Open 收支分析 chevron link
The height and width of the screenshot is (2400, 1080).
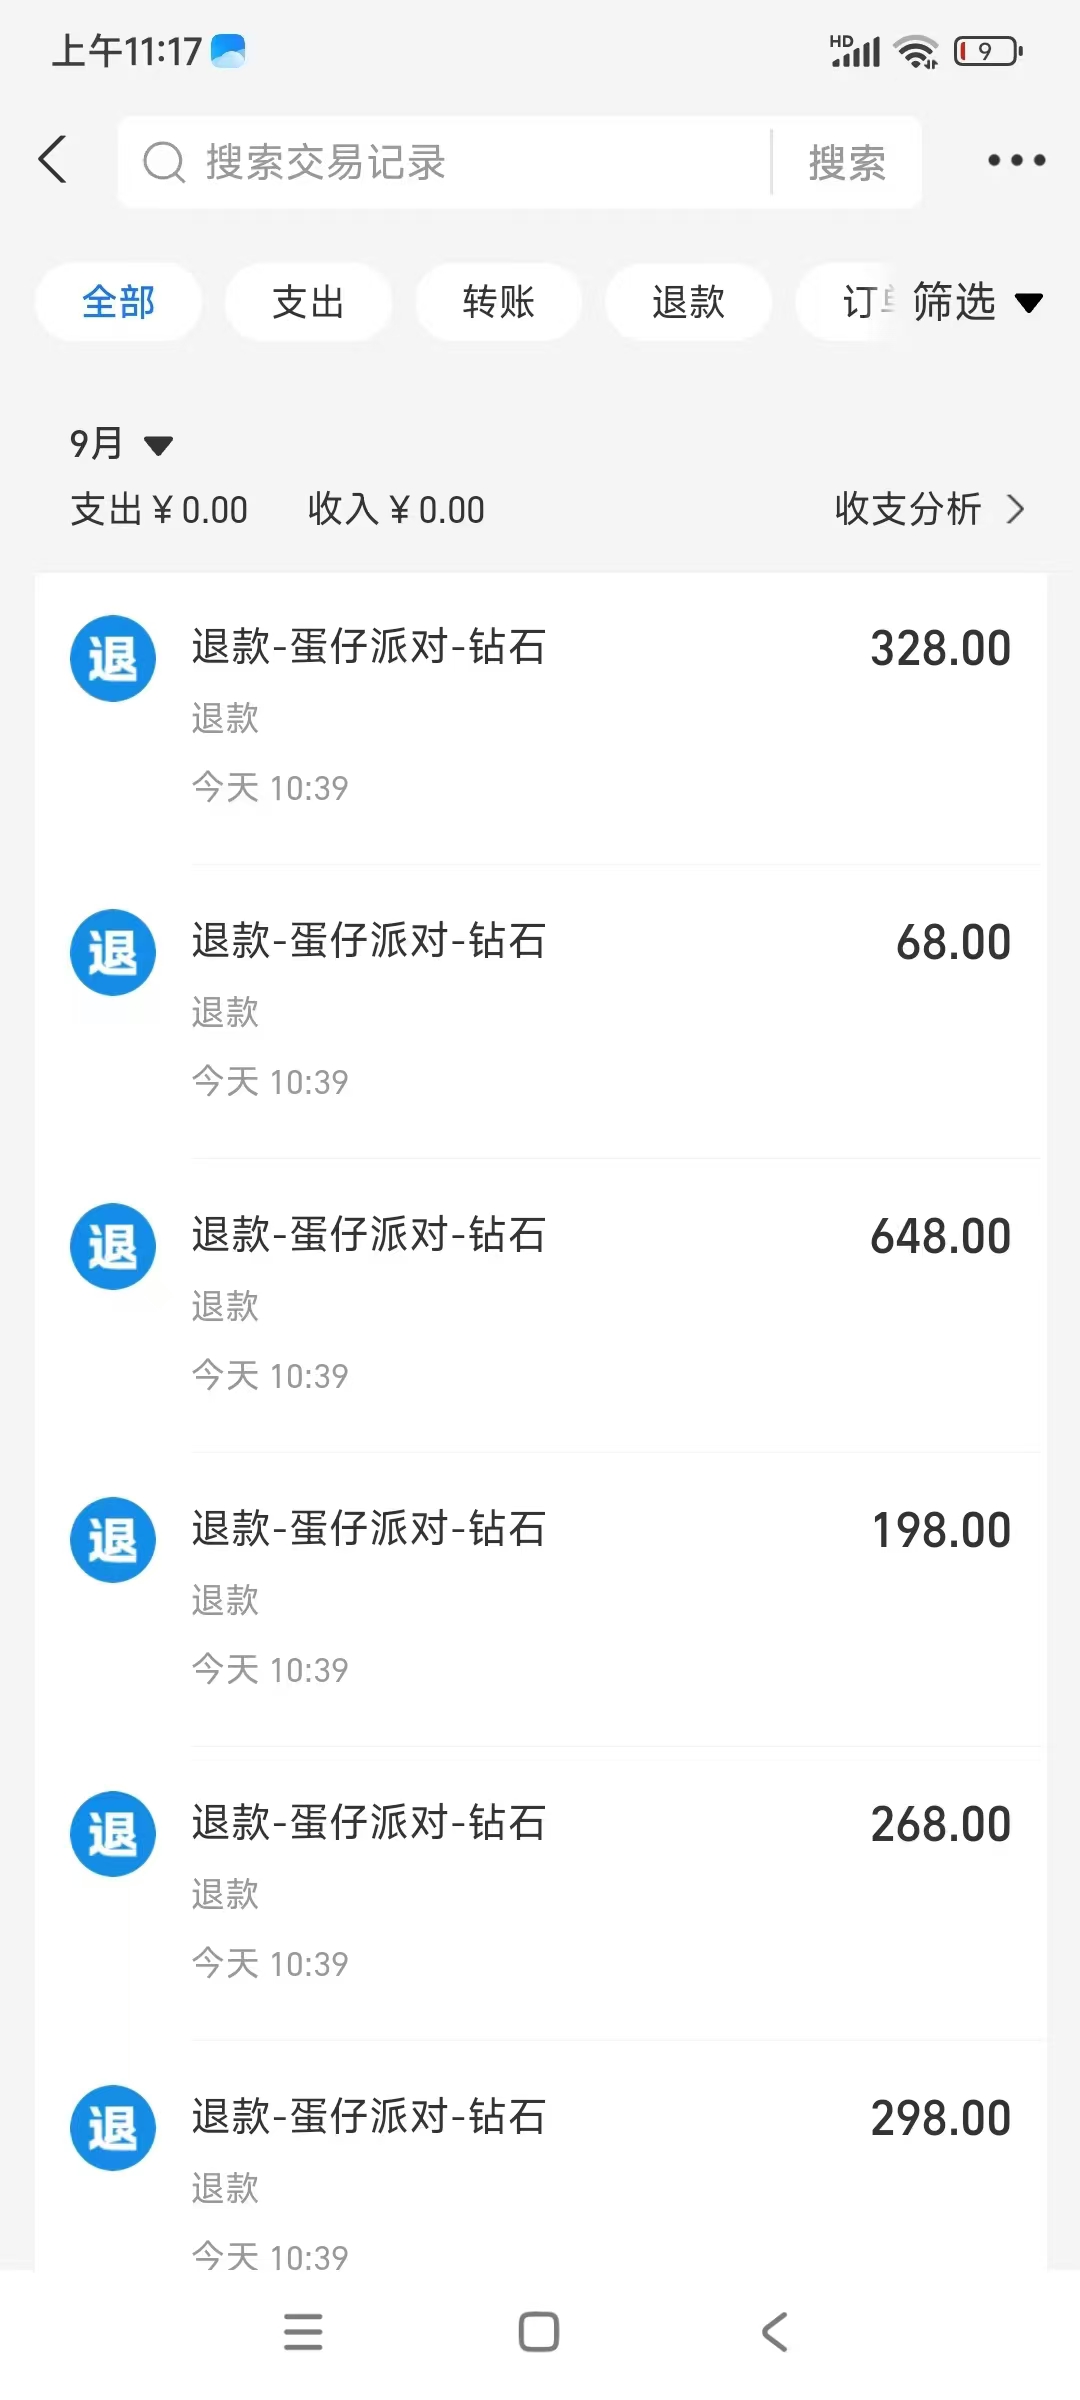pyautogui.click(x=930, y=509)
